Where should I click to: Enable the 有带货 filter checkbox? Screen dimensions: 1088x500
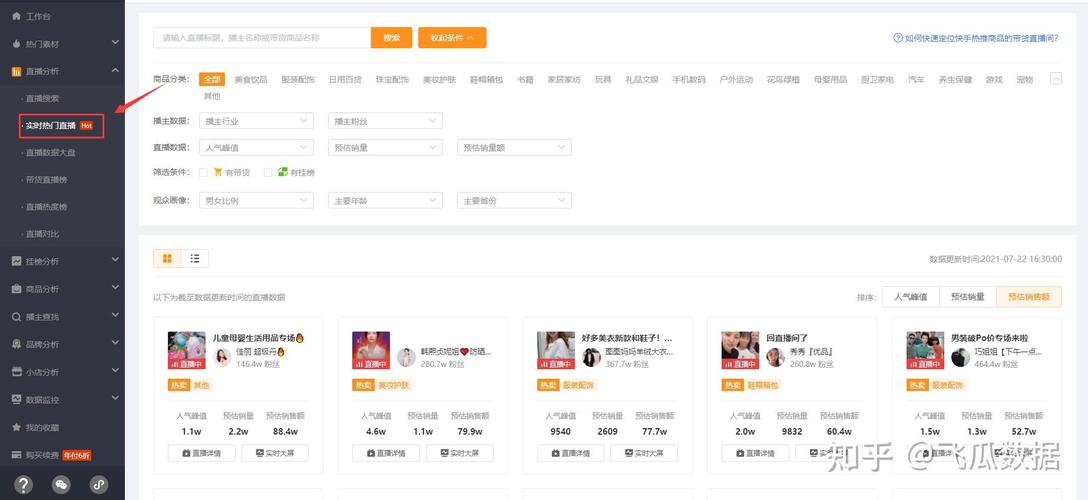(204, 173)
